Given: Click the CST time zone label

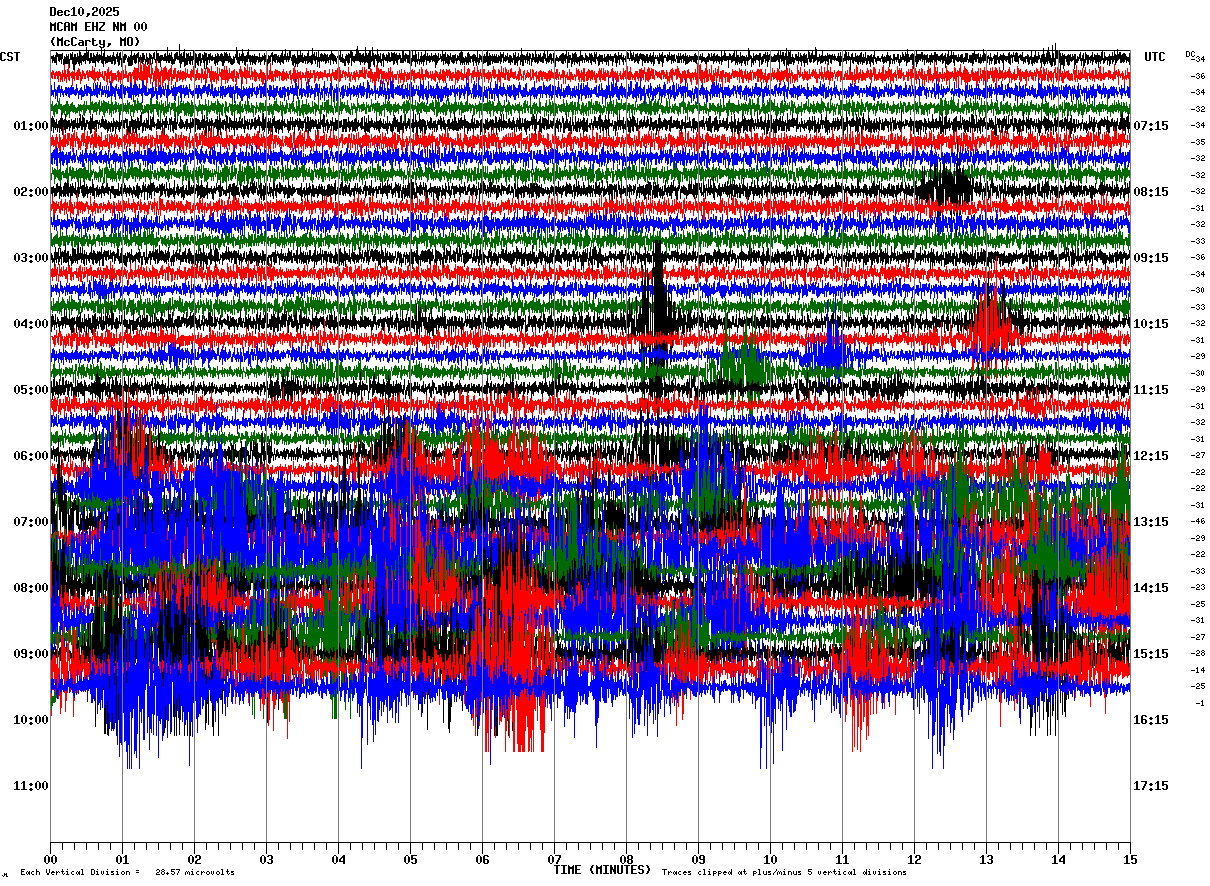Looking at the screenshot, I should tap(10, 57).
